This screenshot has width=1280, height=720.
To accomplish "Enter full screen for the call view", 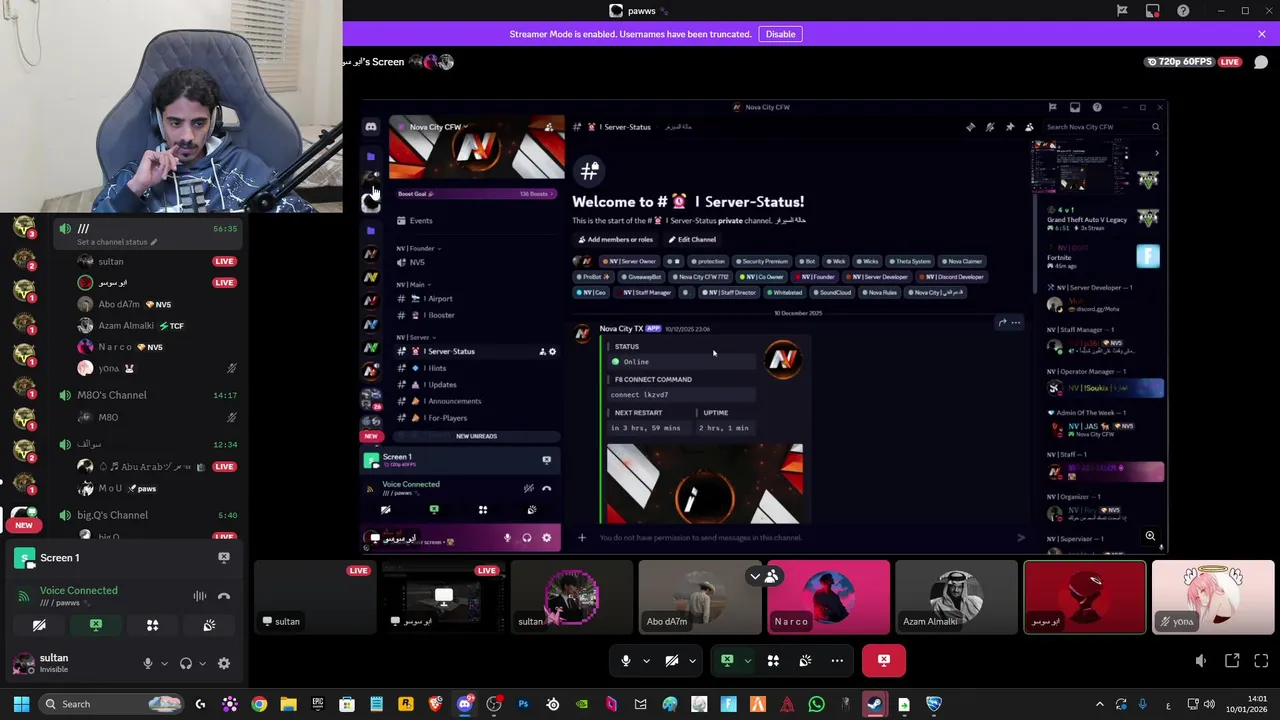I will point(1261,661).
